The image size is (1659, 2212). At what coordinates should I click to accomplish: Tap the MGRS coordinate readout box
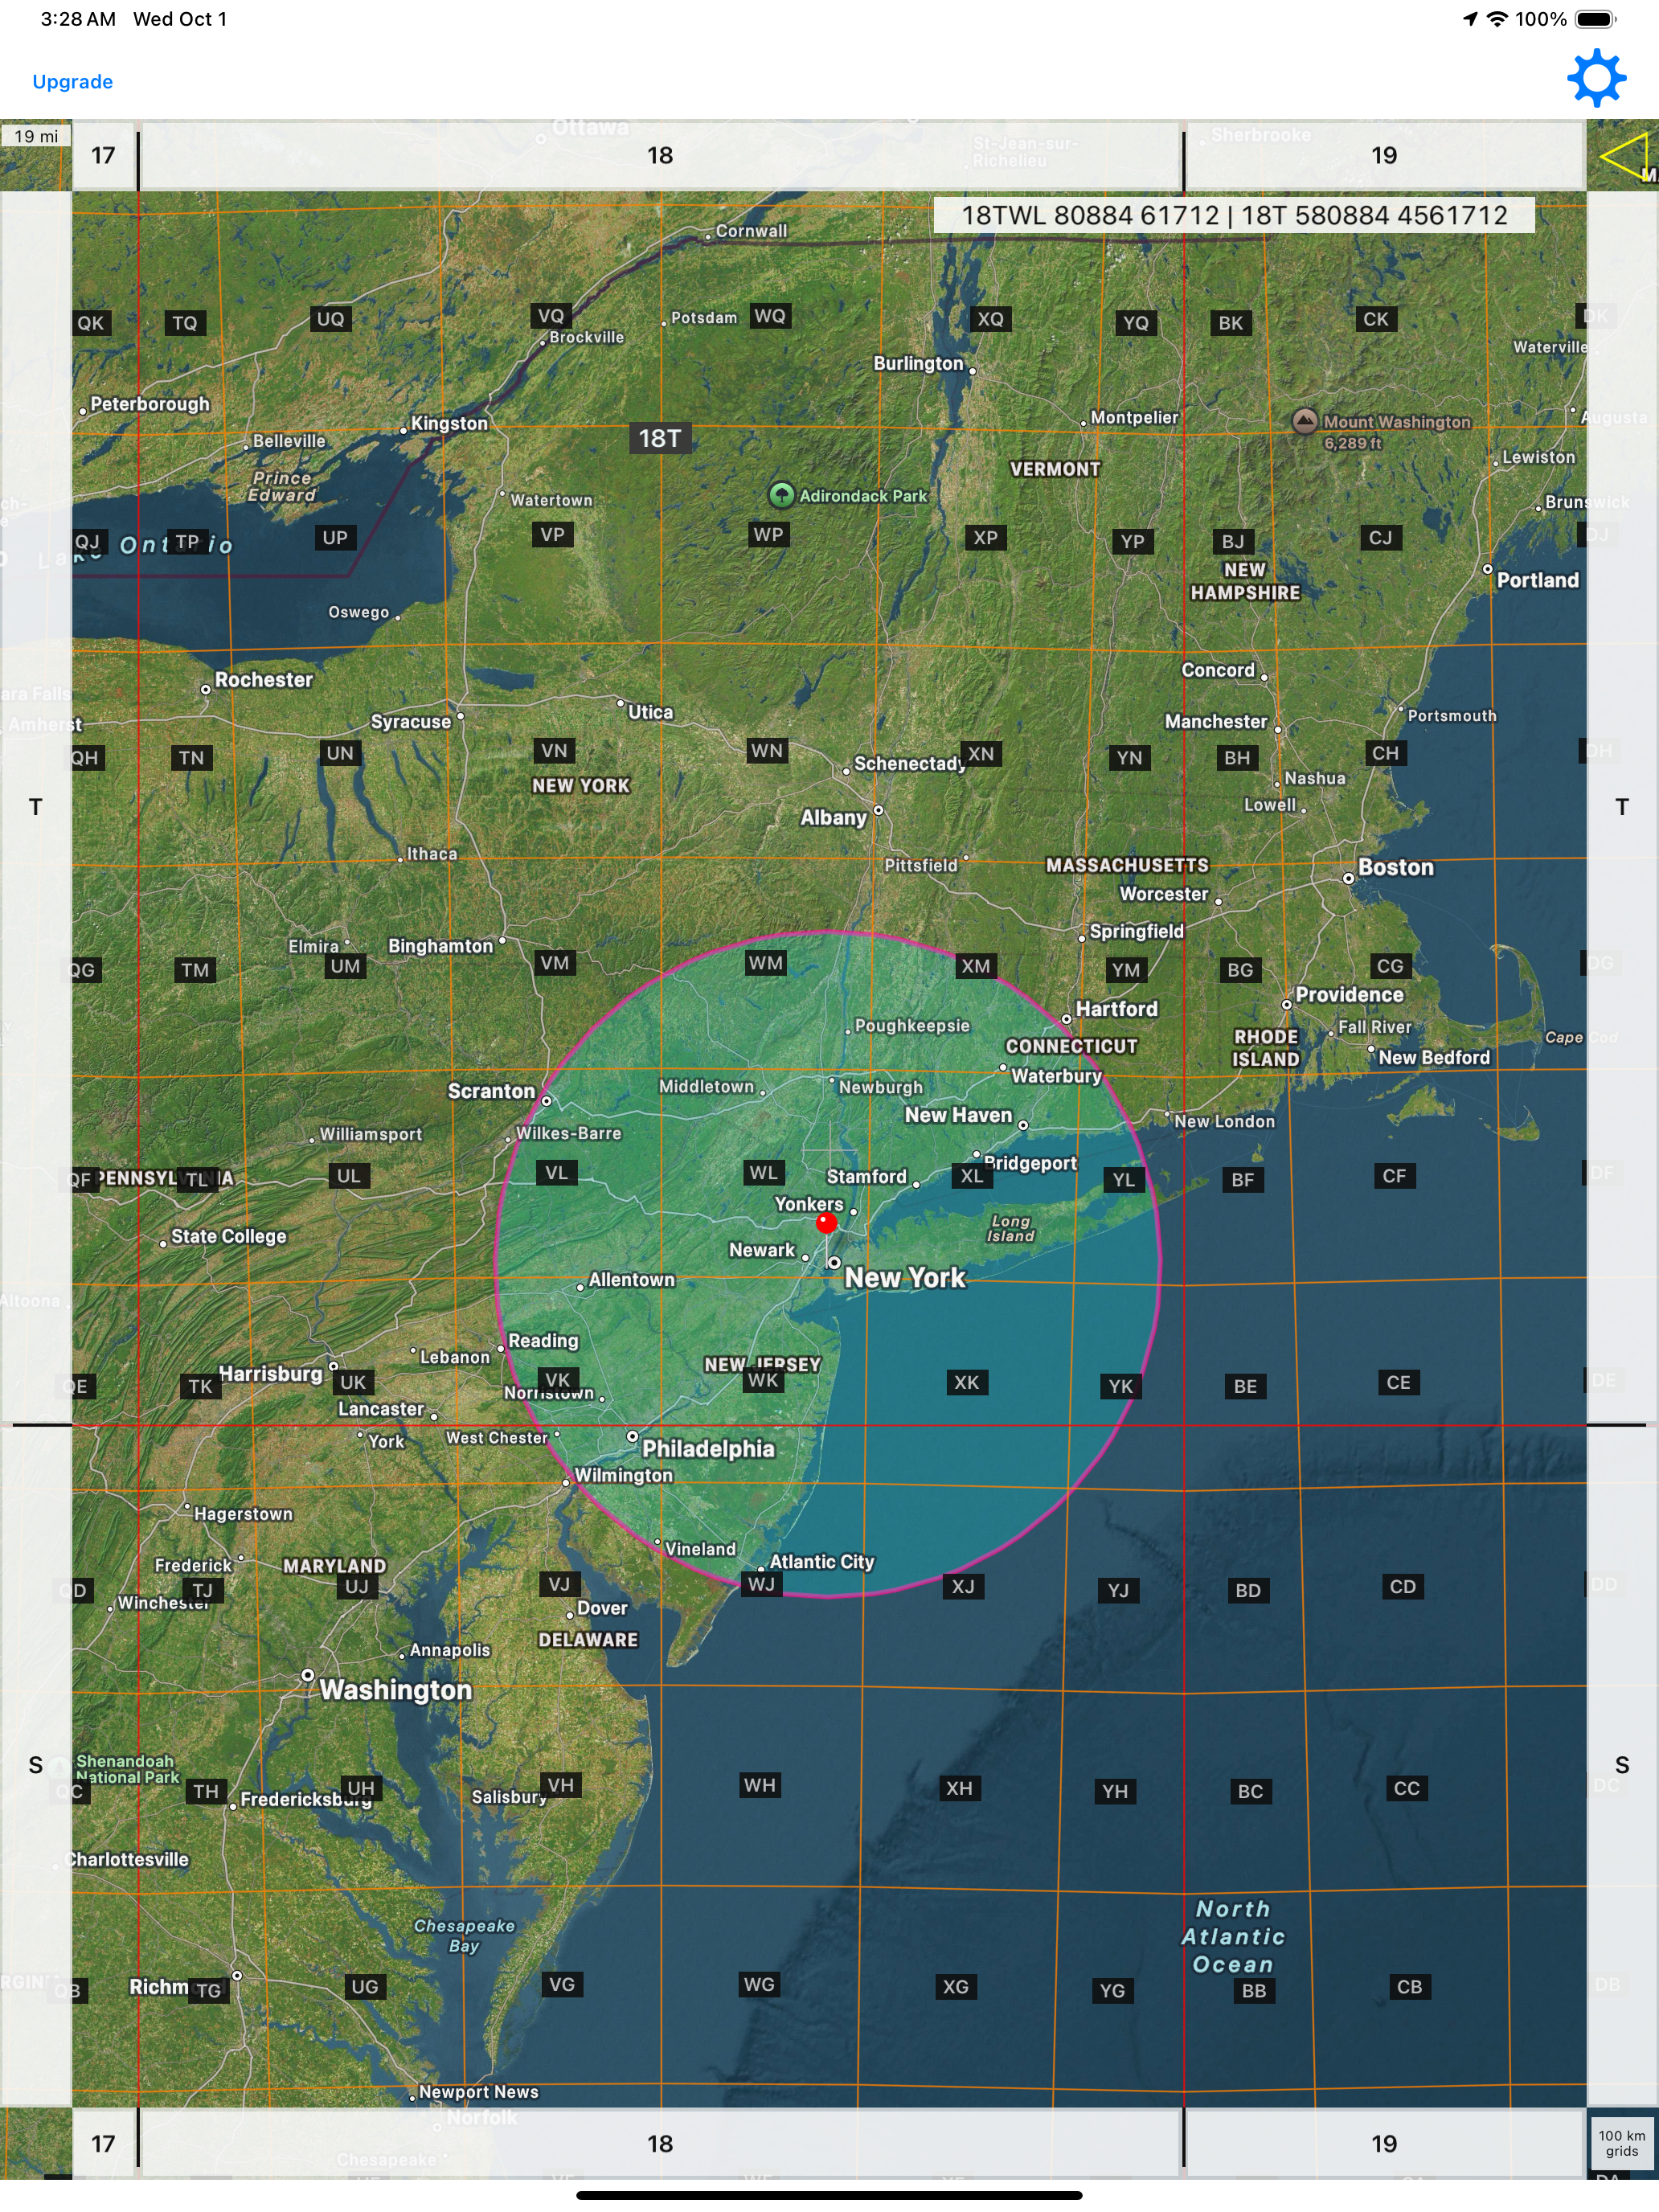[x=1233, y=215]
